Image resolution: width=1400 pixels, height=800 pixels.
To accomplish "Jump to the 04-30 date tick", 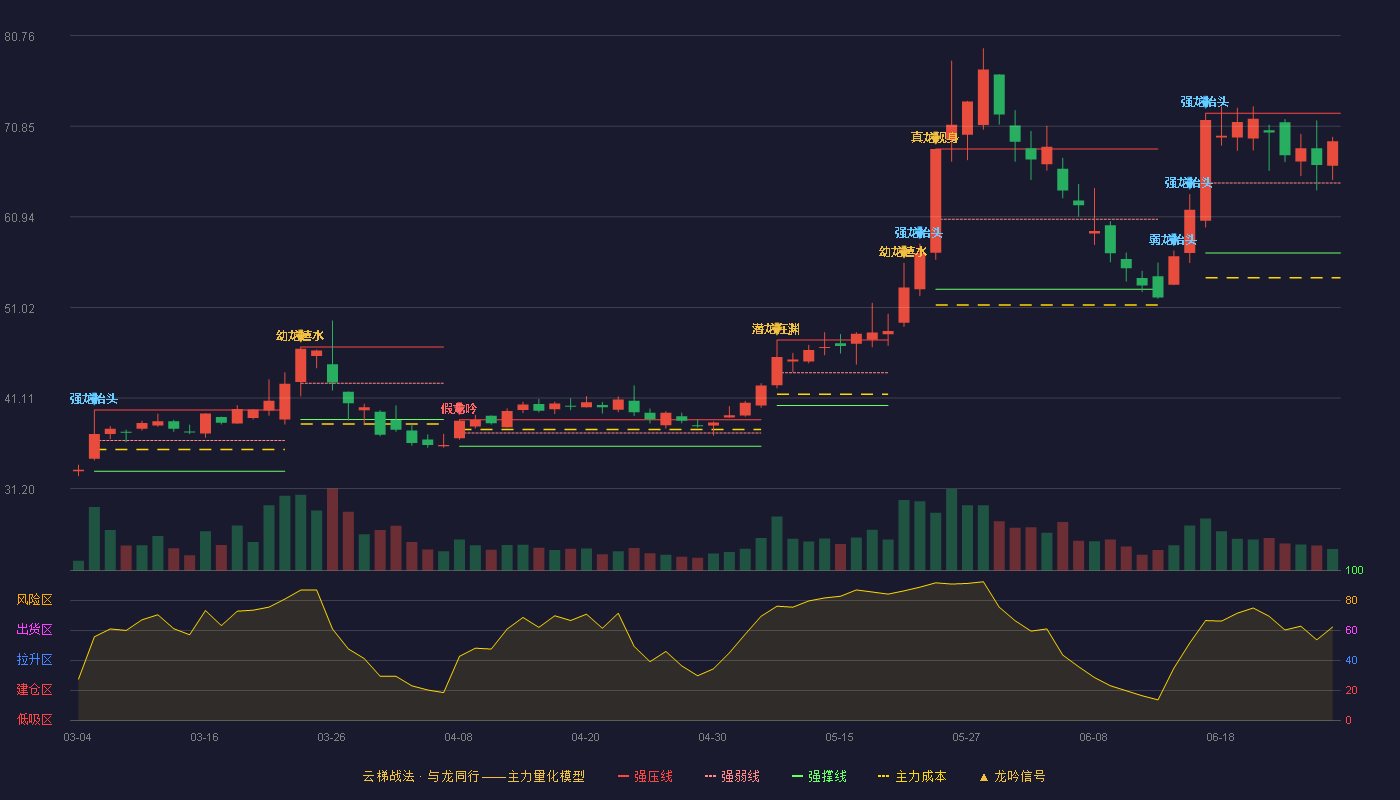I will pyautogui.click(x=713, y=737).
